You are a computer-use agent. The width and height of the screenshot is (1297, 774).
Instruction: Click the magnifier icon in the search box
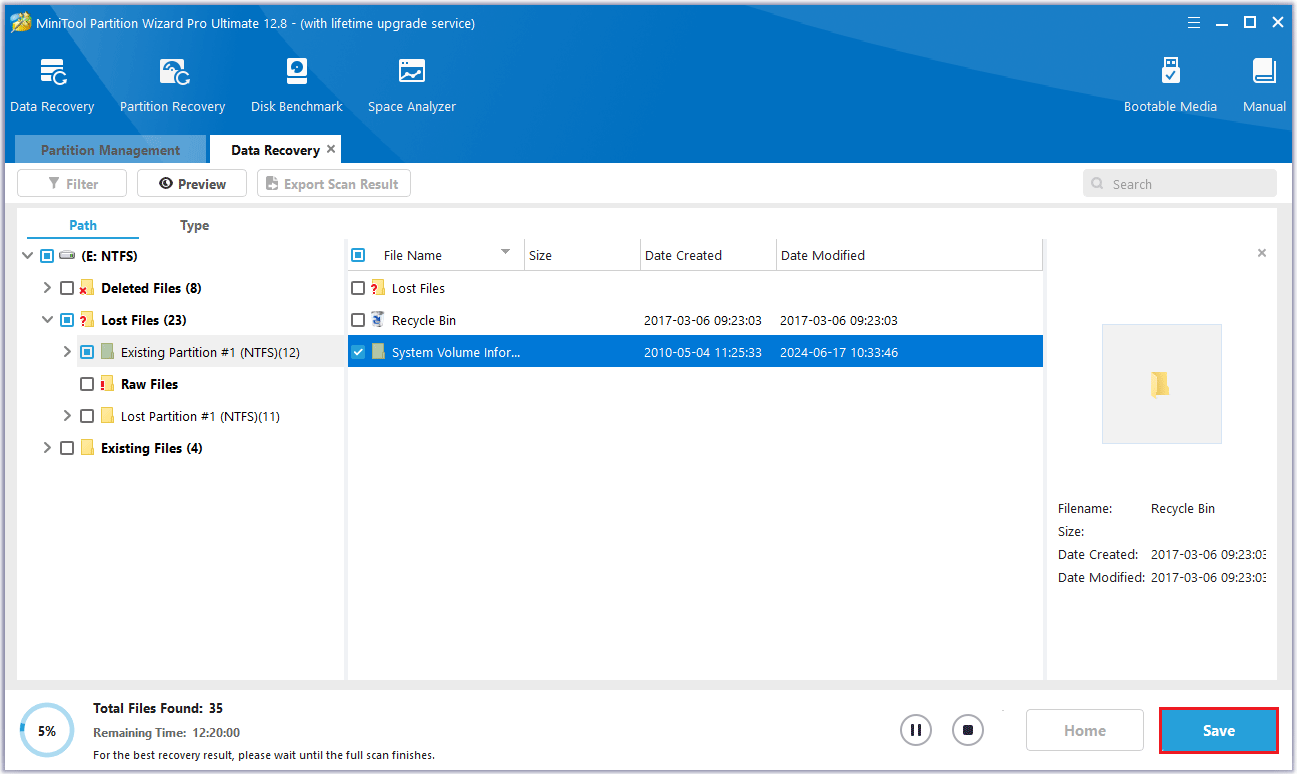[x=1099, y=184]
